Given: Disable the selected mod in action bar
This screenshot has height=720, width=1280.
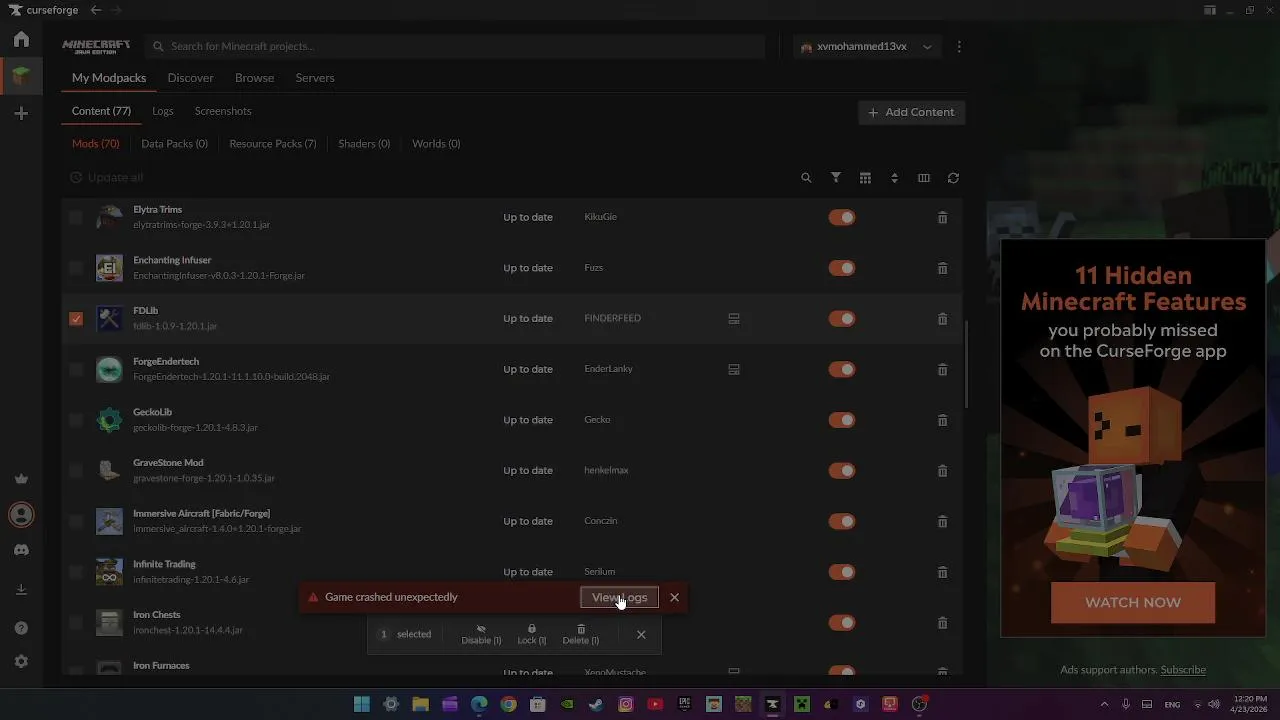Looking at the screenshot, I should coord(481,634).
